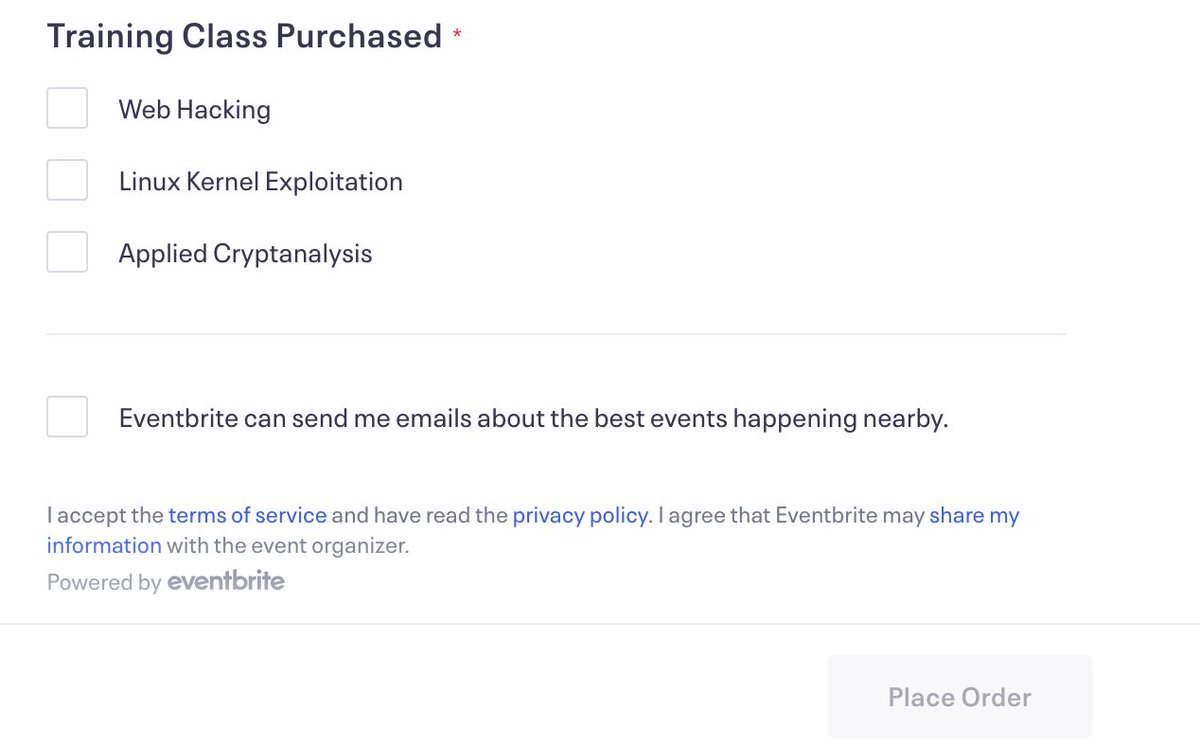Image resolution: width=1200 pixels, height=746 pixels.
Task: Click the red required asterisk
Action: point(457,36)
